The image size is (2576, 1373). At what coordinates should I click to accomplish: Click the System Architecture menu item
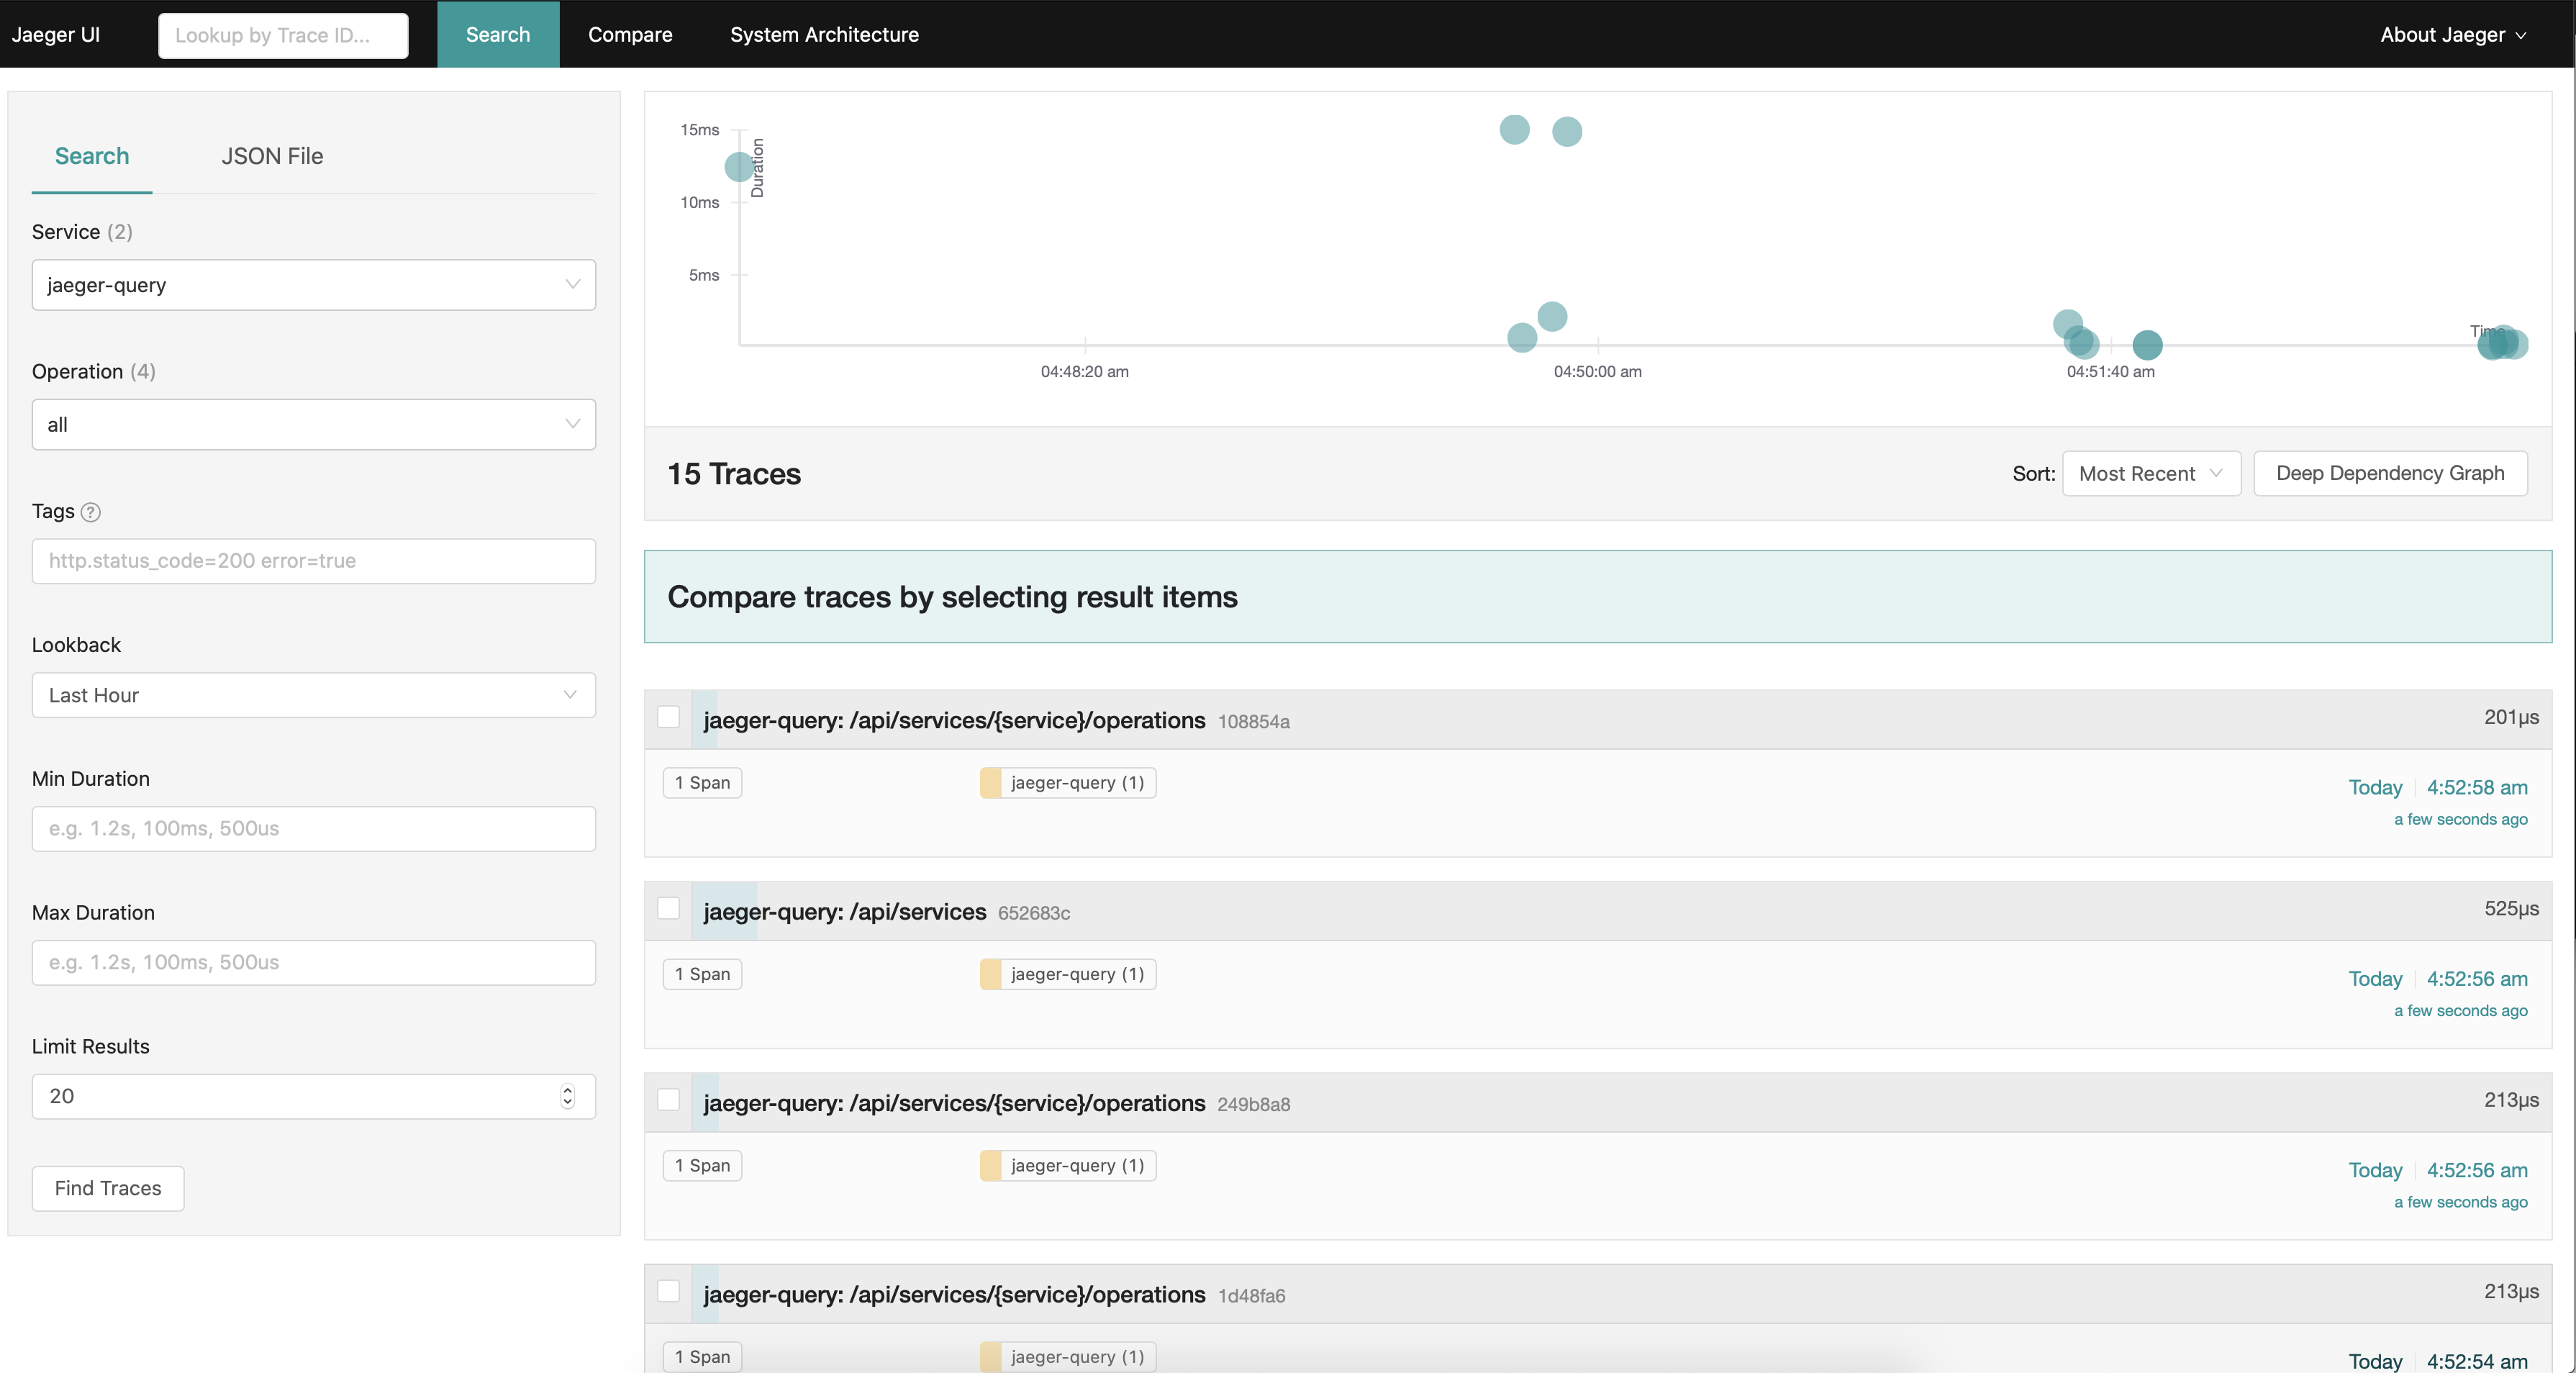click(x=825, y=34)
